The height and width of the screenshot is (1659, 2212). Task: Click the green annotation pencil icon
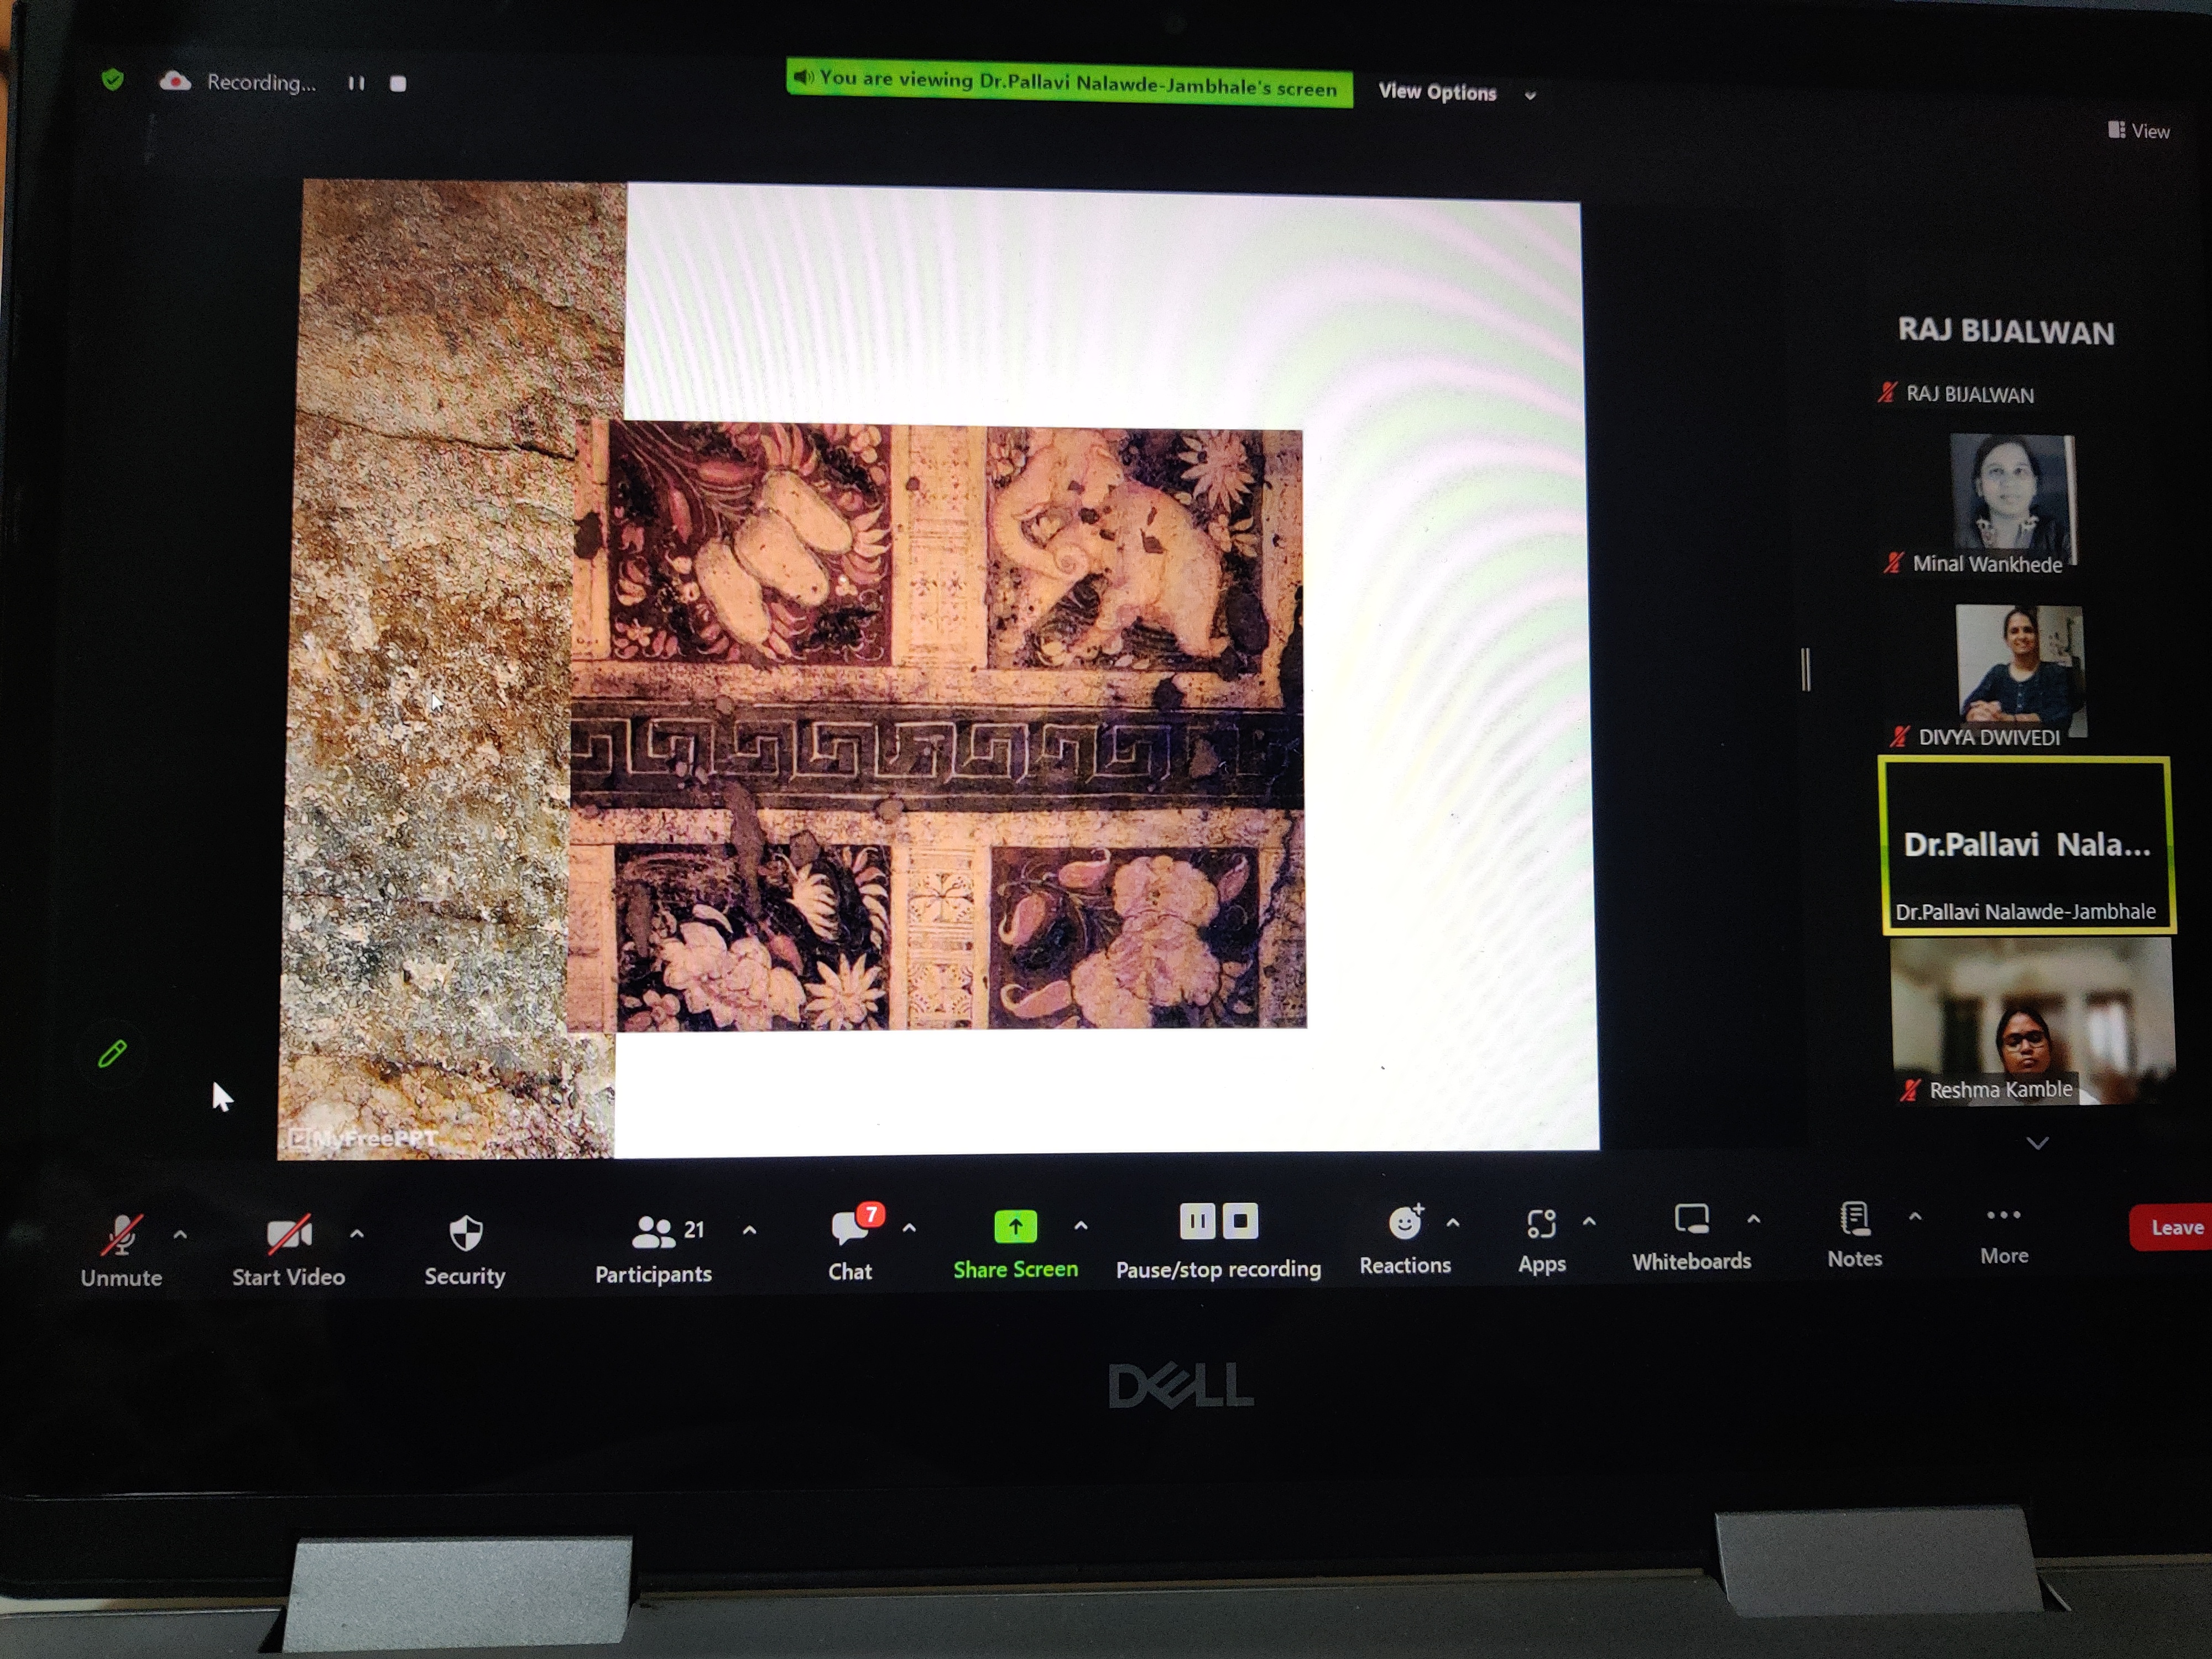point(112,1053)
